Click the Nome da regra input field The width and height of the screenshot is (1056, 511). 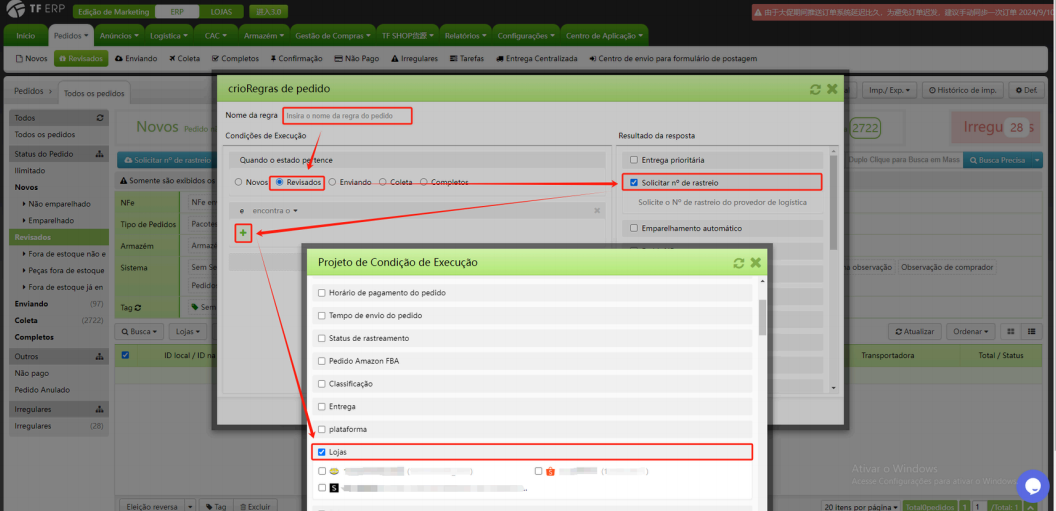click(x=347, y=116)
